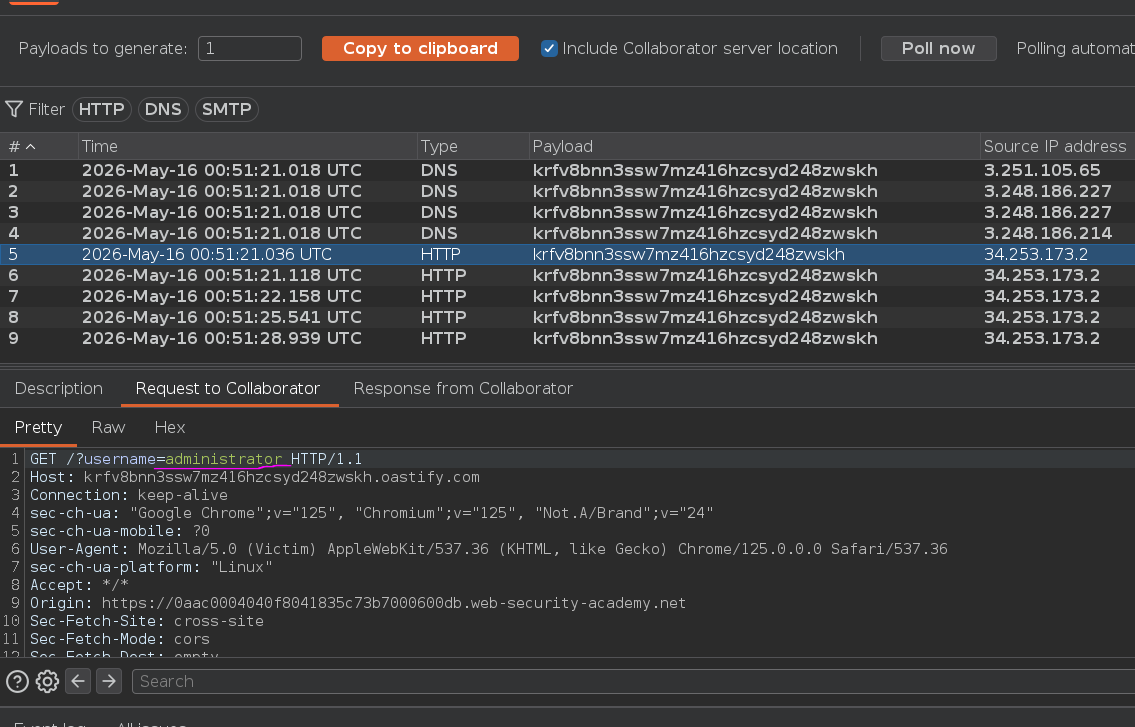Screen dimensions: 1135x727
Task: Click the Host header line
Action: point(254,477)
